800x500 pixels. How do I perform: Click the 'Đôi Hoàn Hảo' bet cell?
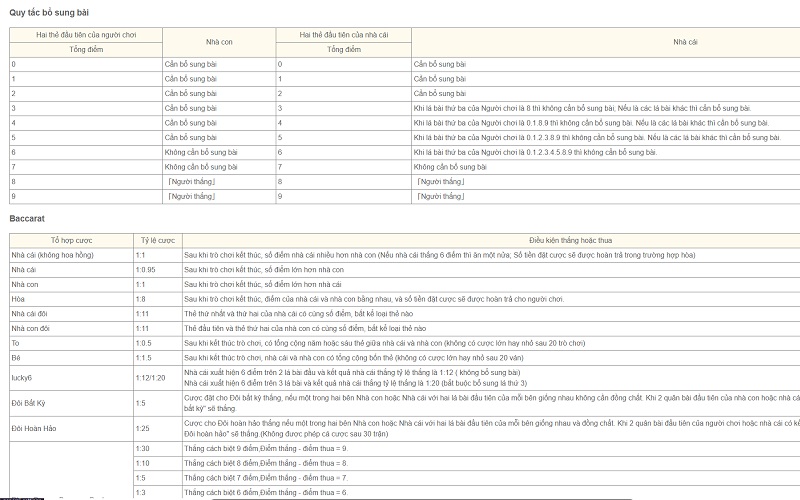point(34,429)
